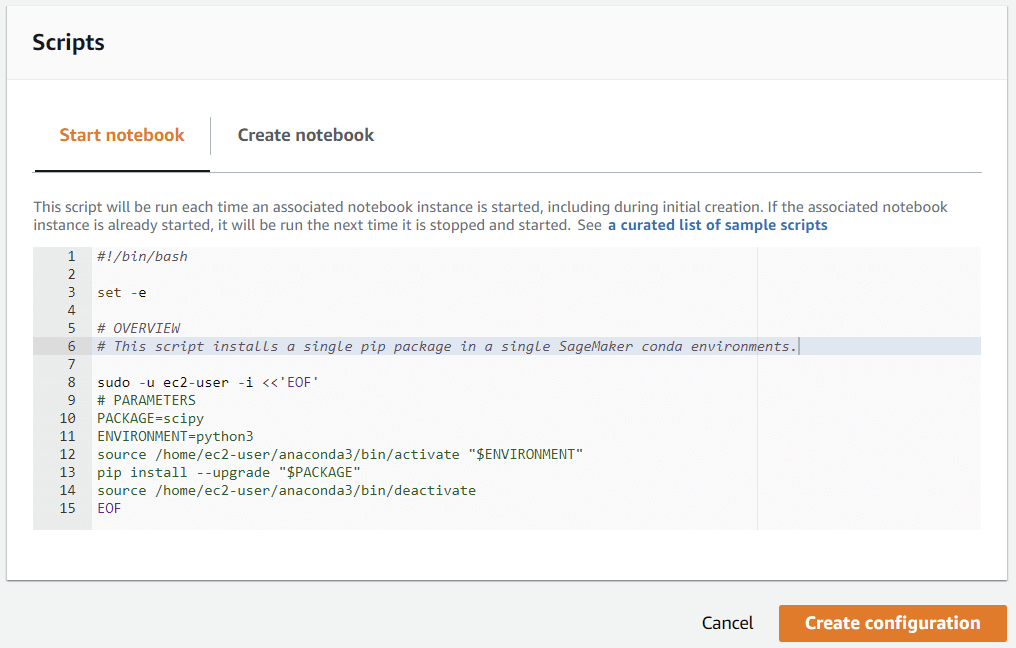Click the 'pip install --upgrade' line
The height and width of the screenshot is (648, 1016).
click(x=228, y=472)
